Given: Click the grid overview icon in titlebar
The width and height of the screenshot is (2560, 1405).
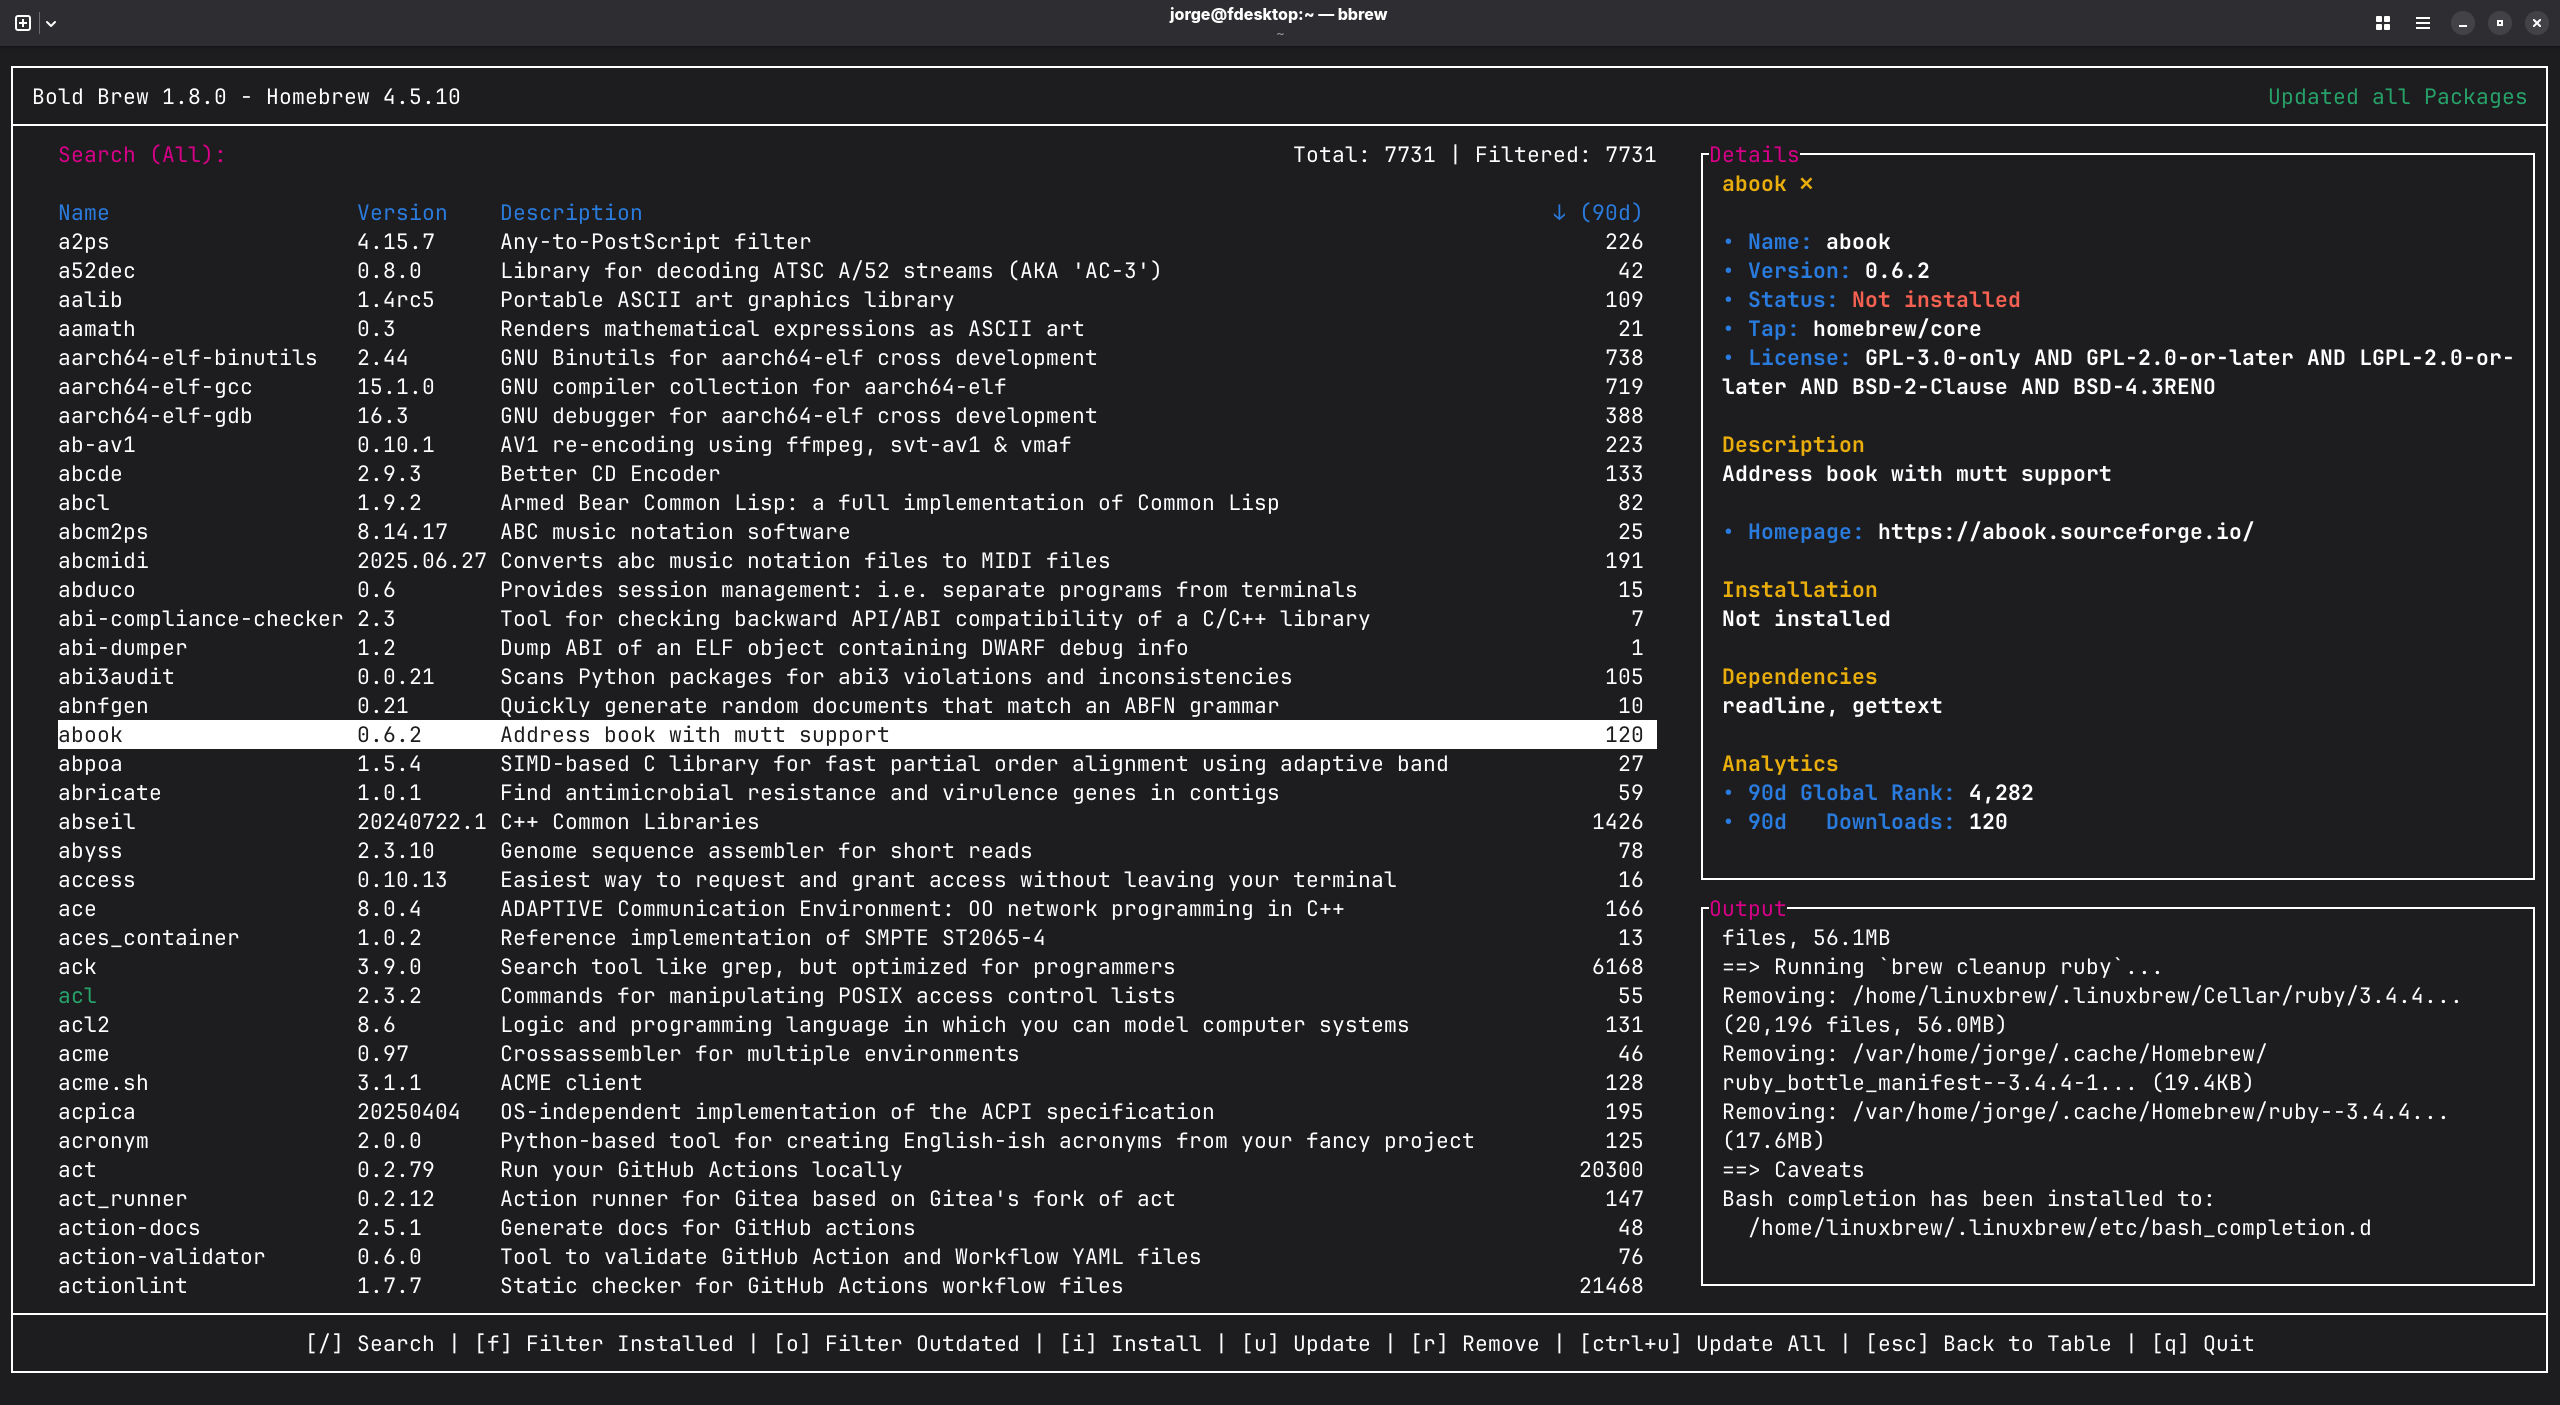Looking at the screenshot, I should (x=2383, y=23).
